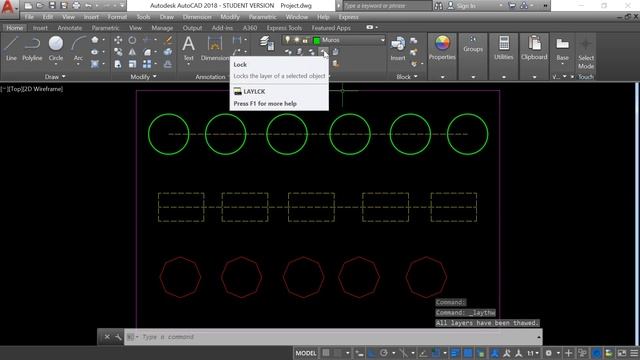This screenshot has width=640, height=360.
Task: Open the Format menu
Action: (117, 17)
